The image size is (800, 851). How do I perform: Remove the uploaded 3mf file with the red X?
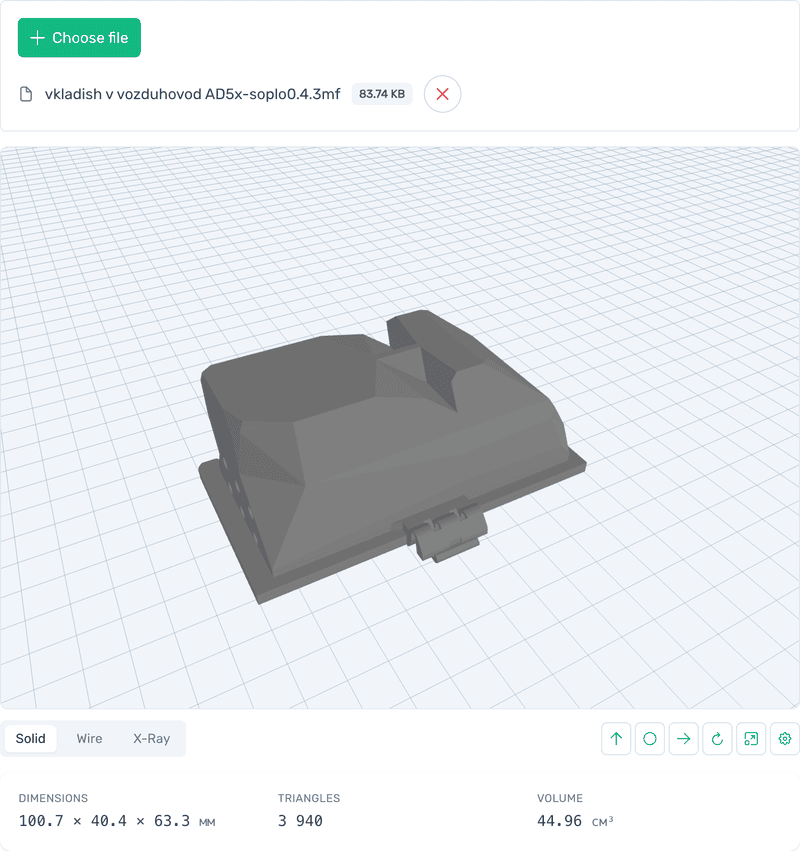(442, 94)
